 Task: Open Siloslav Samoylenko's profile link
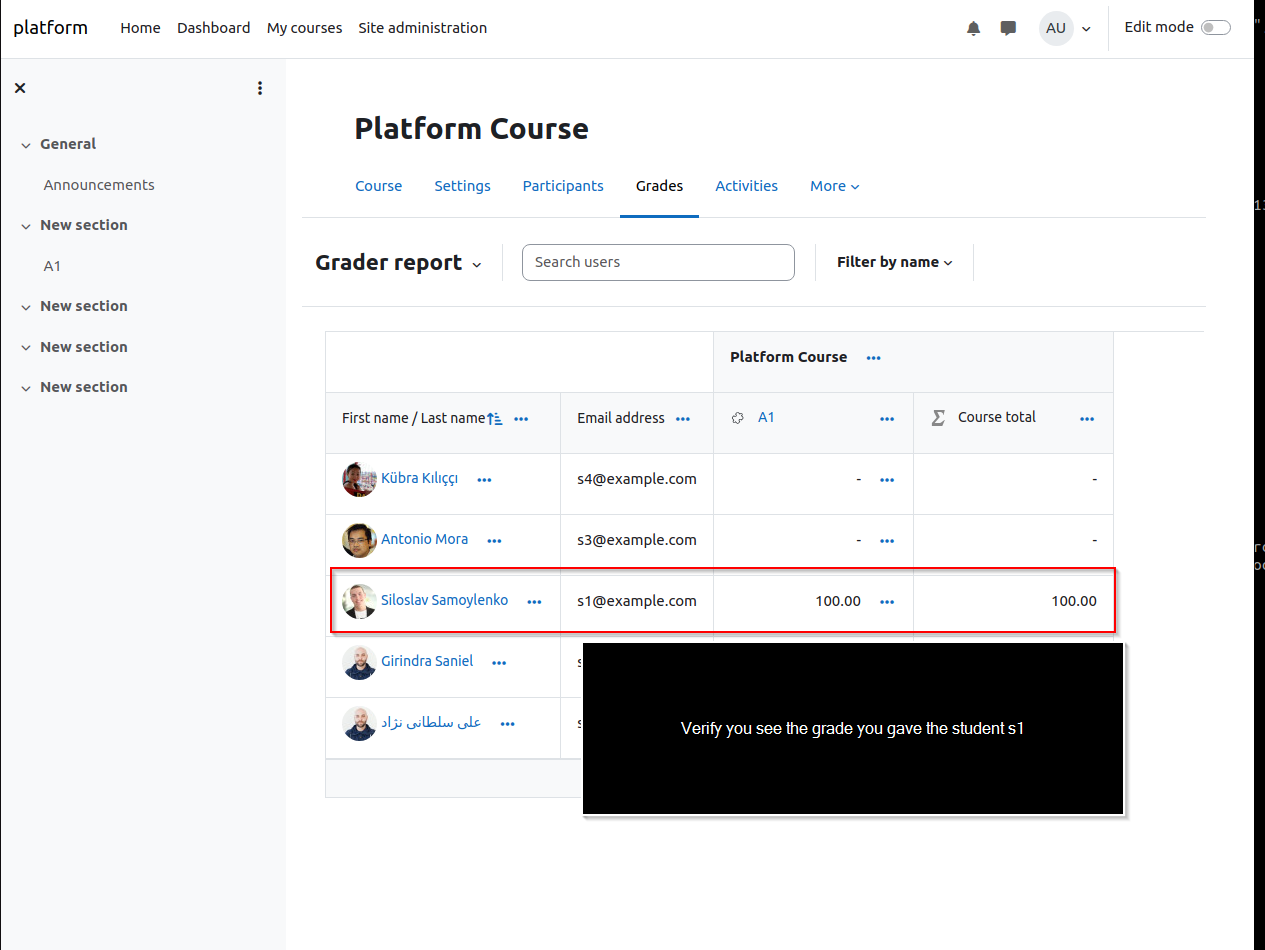[444, 601]
